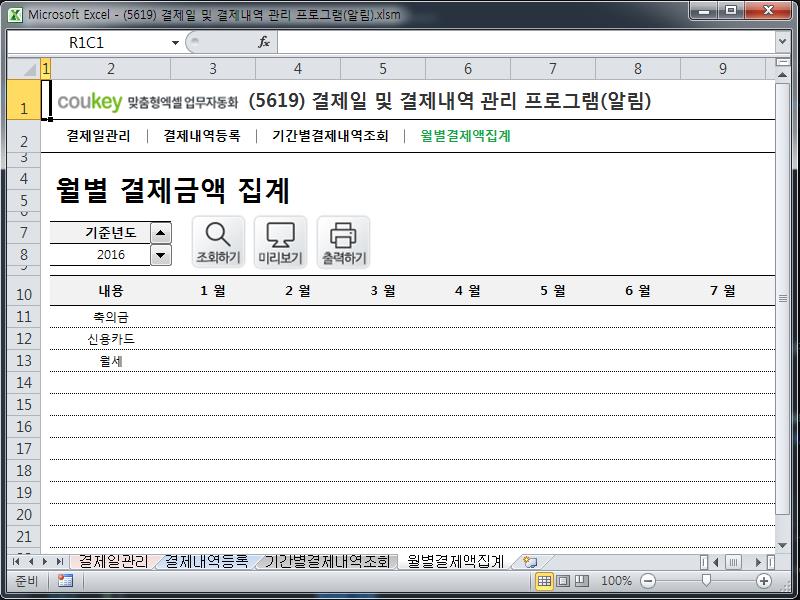Click the horizontal scrollbar right arrow
The width and height of the screenshot is (800, 600).
click(x=759, y=562)
